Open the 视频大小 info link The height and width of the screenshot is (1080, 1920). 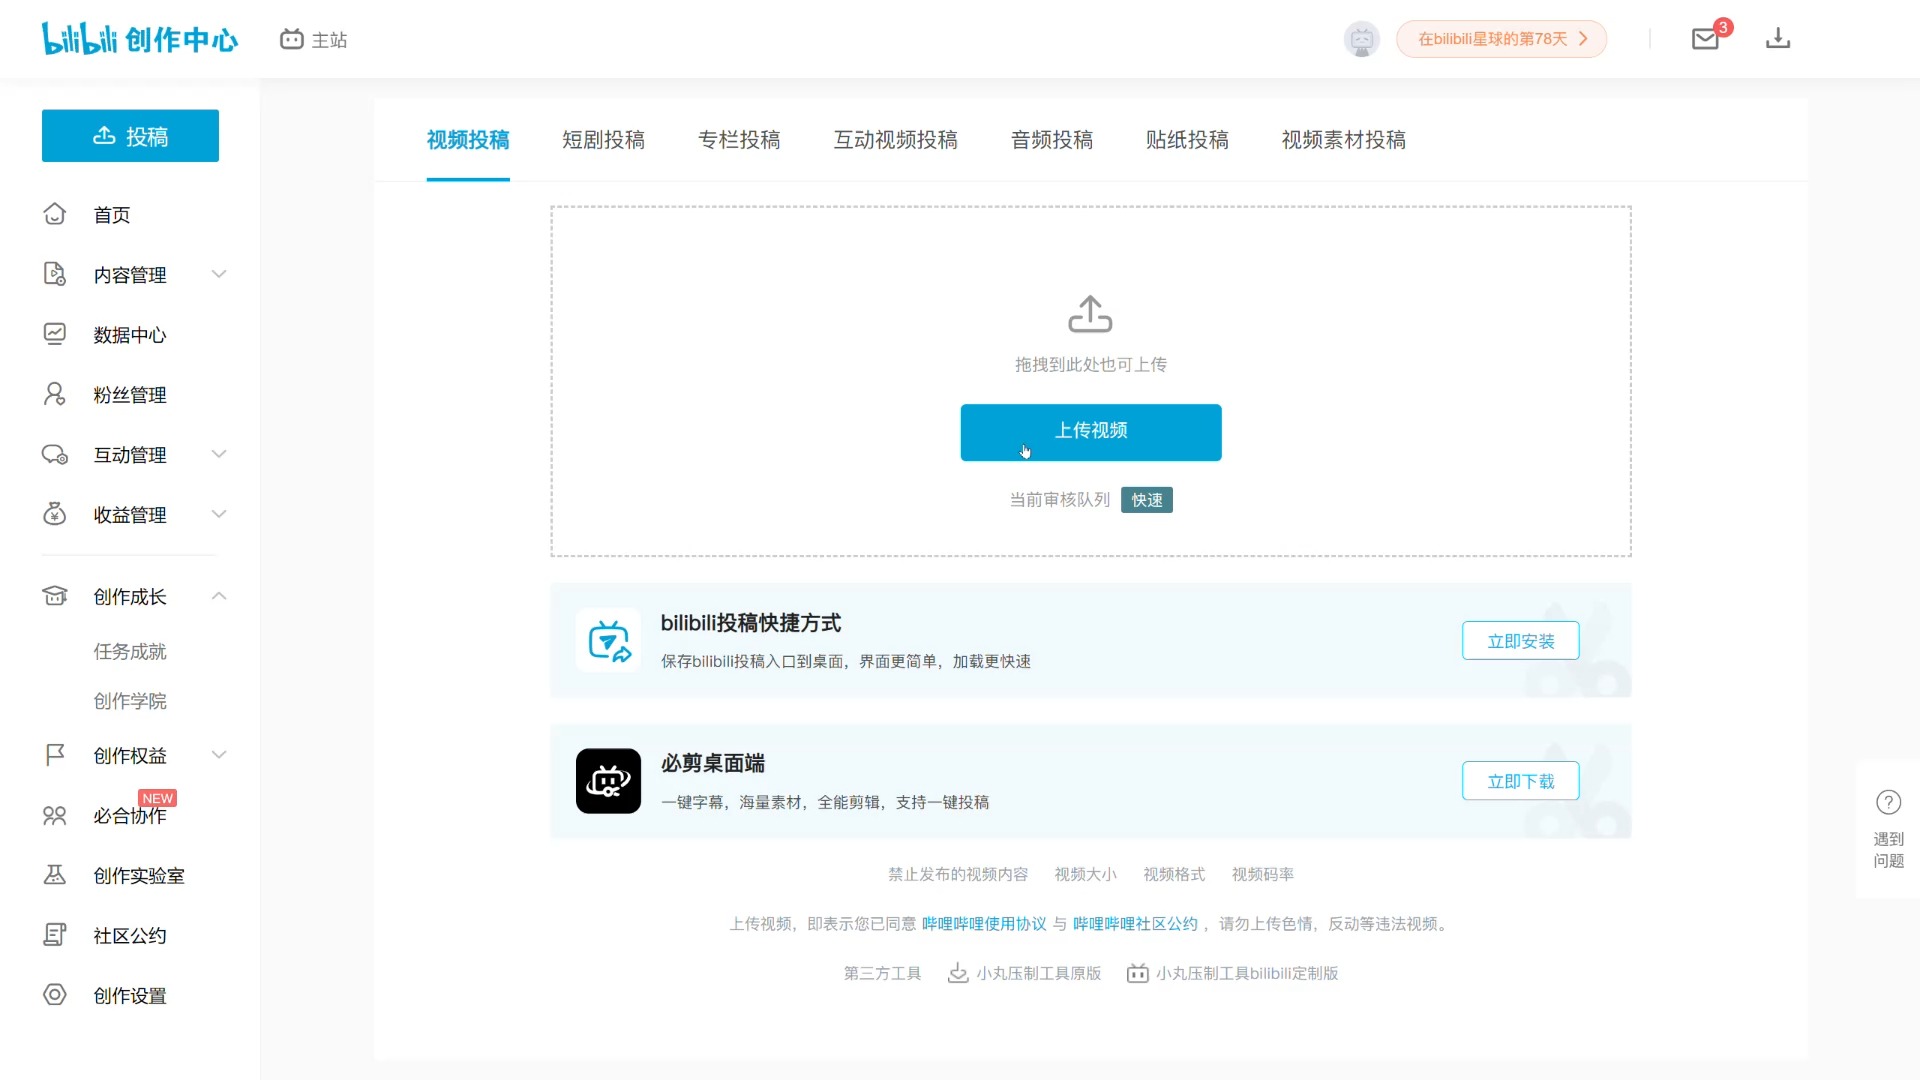(x=1085, y=874)
